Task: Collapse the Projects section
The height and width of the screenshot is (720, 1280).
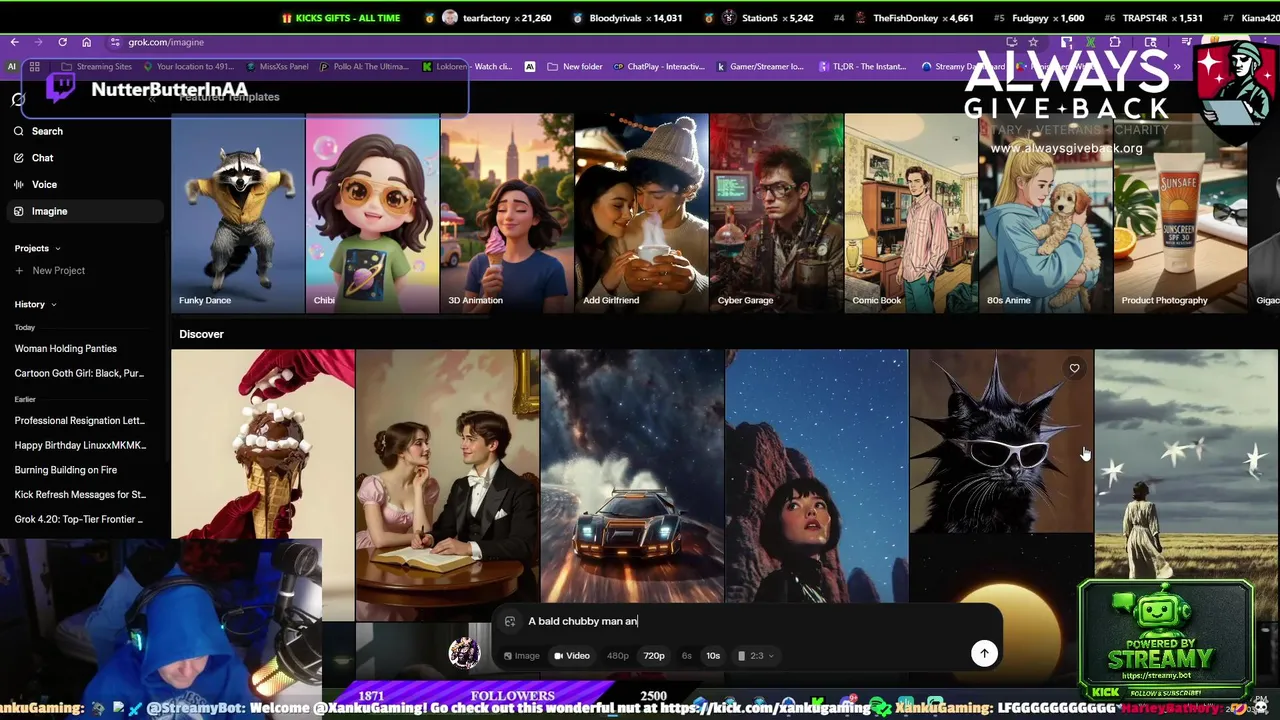Action: (x=38, y=248)
